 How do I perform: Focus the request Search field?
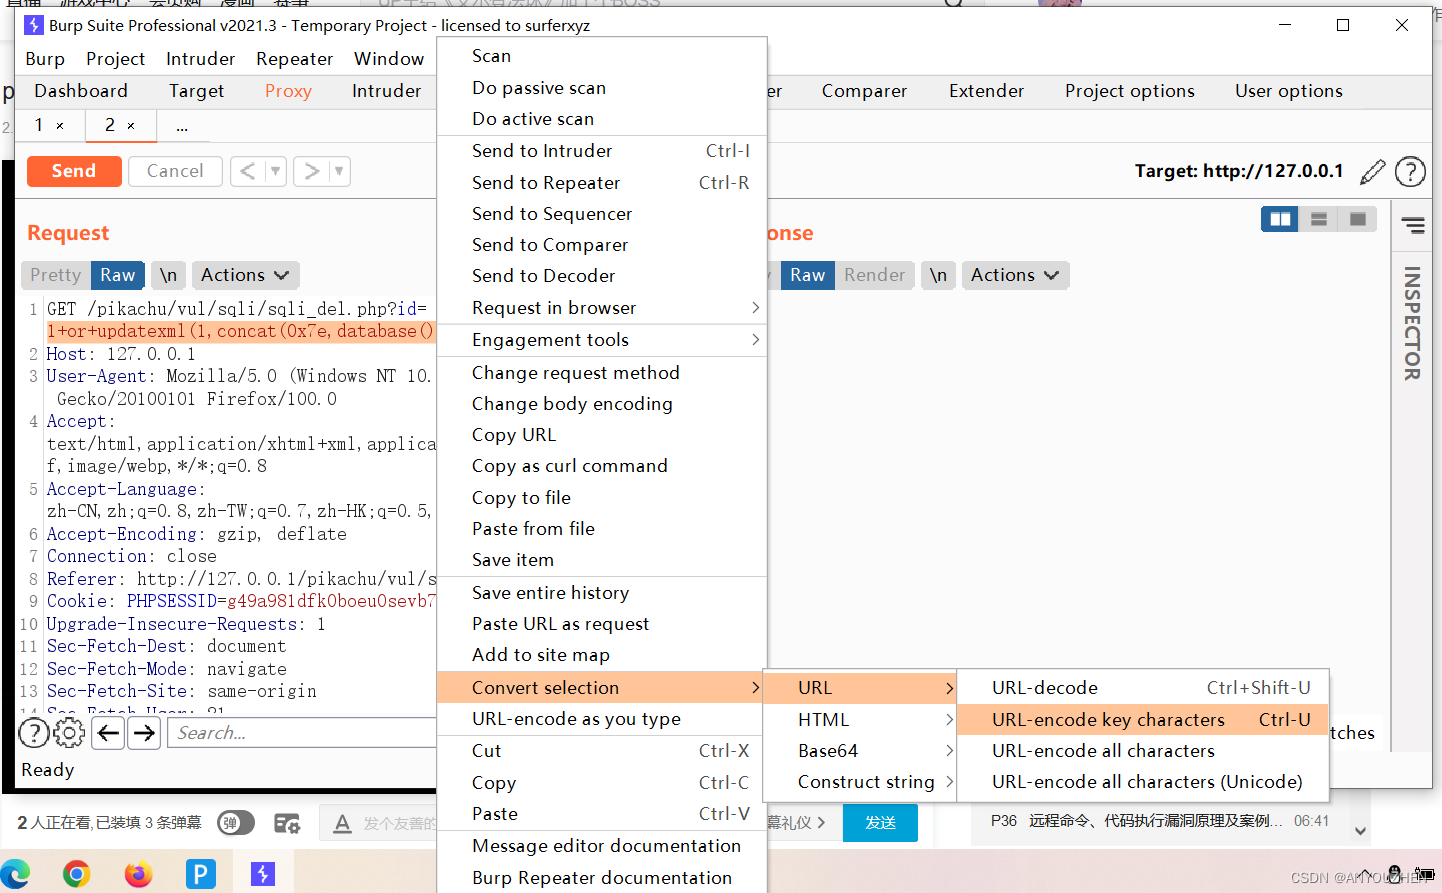click(x=303, y=733)
